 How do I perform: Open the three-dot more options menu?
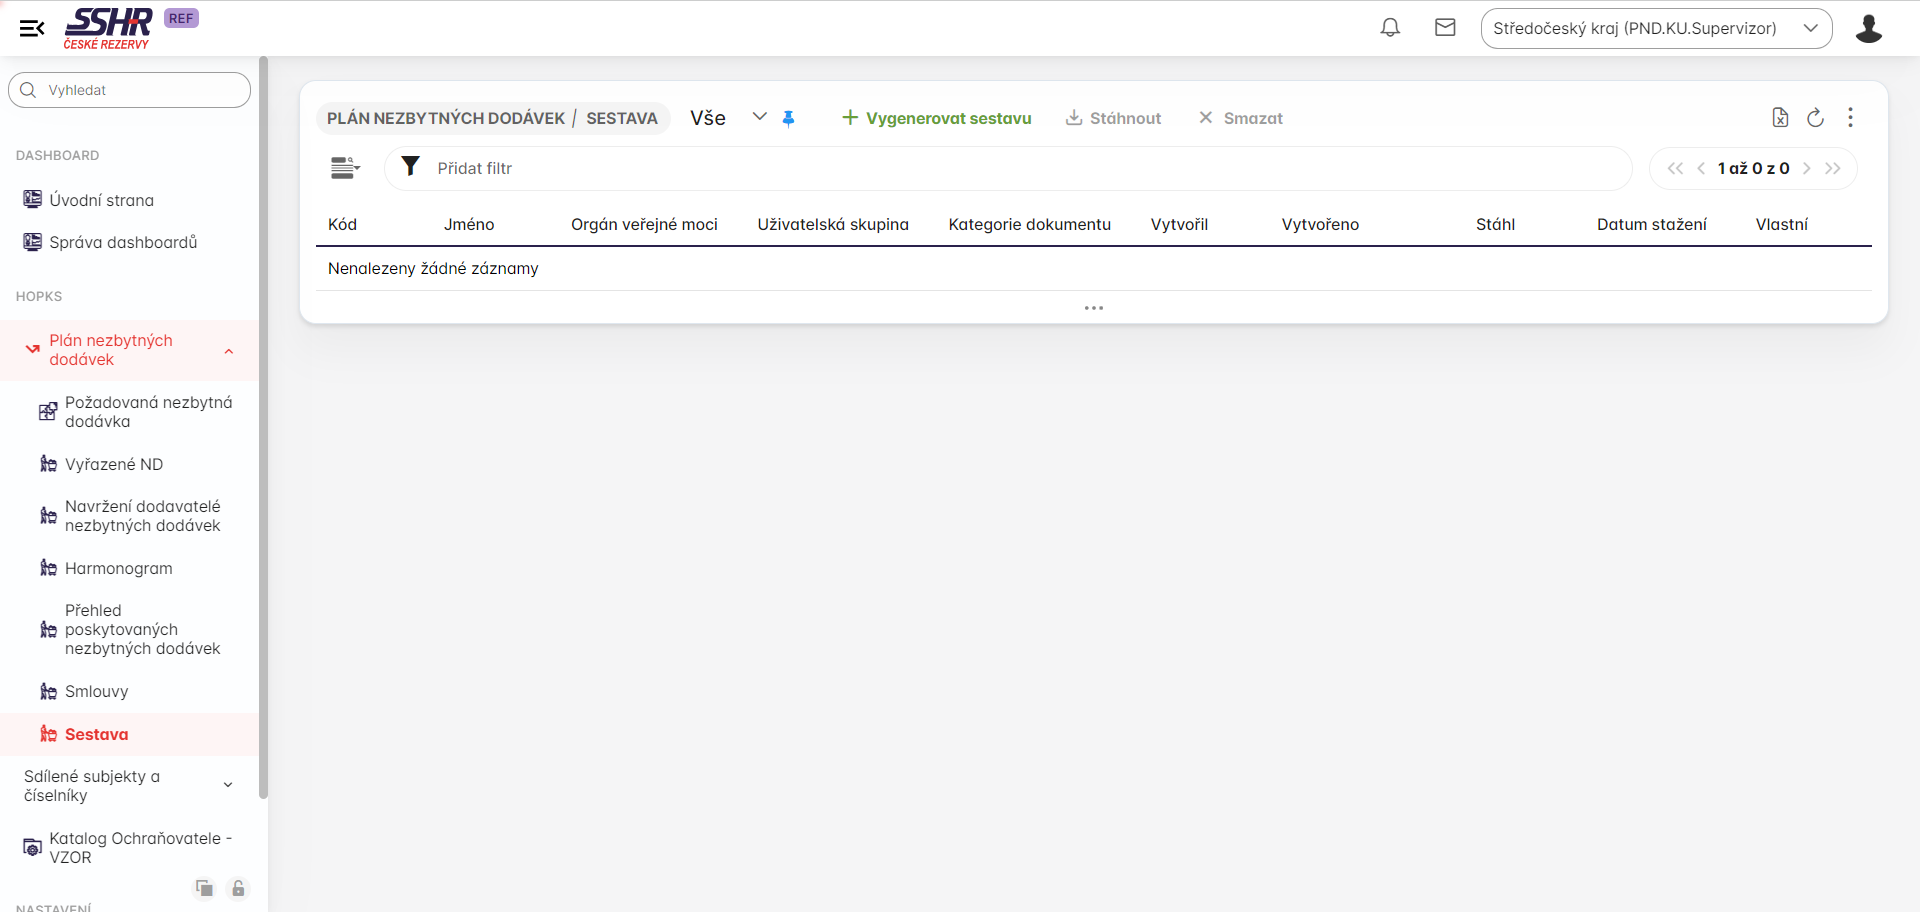tap(1850, 118)
